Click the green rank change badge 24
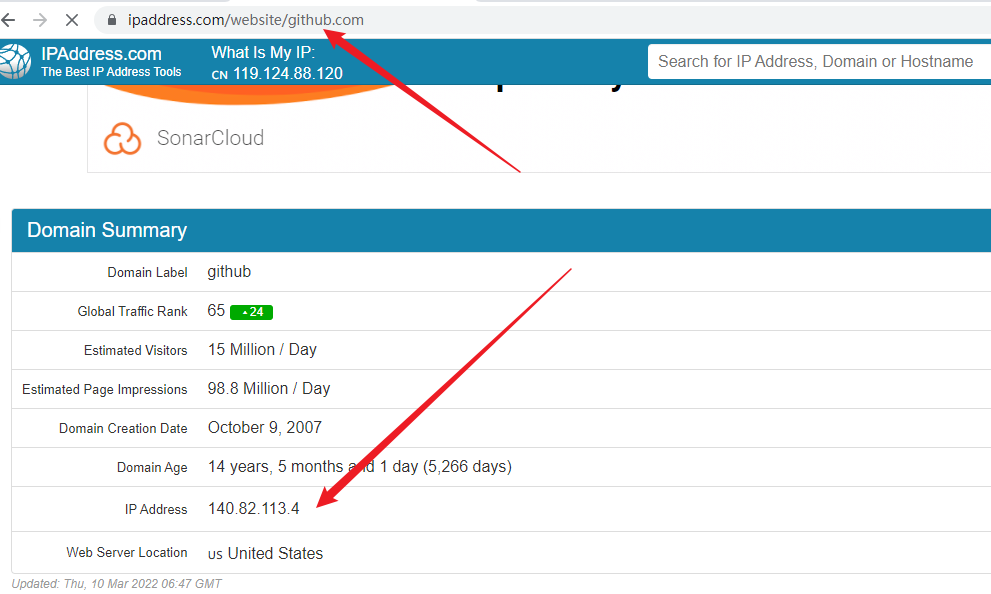 252,312
